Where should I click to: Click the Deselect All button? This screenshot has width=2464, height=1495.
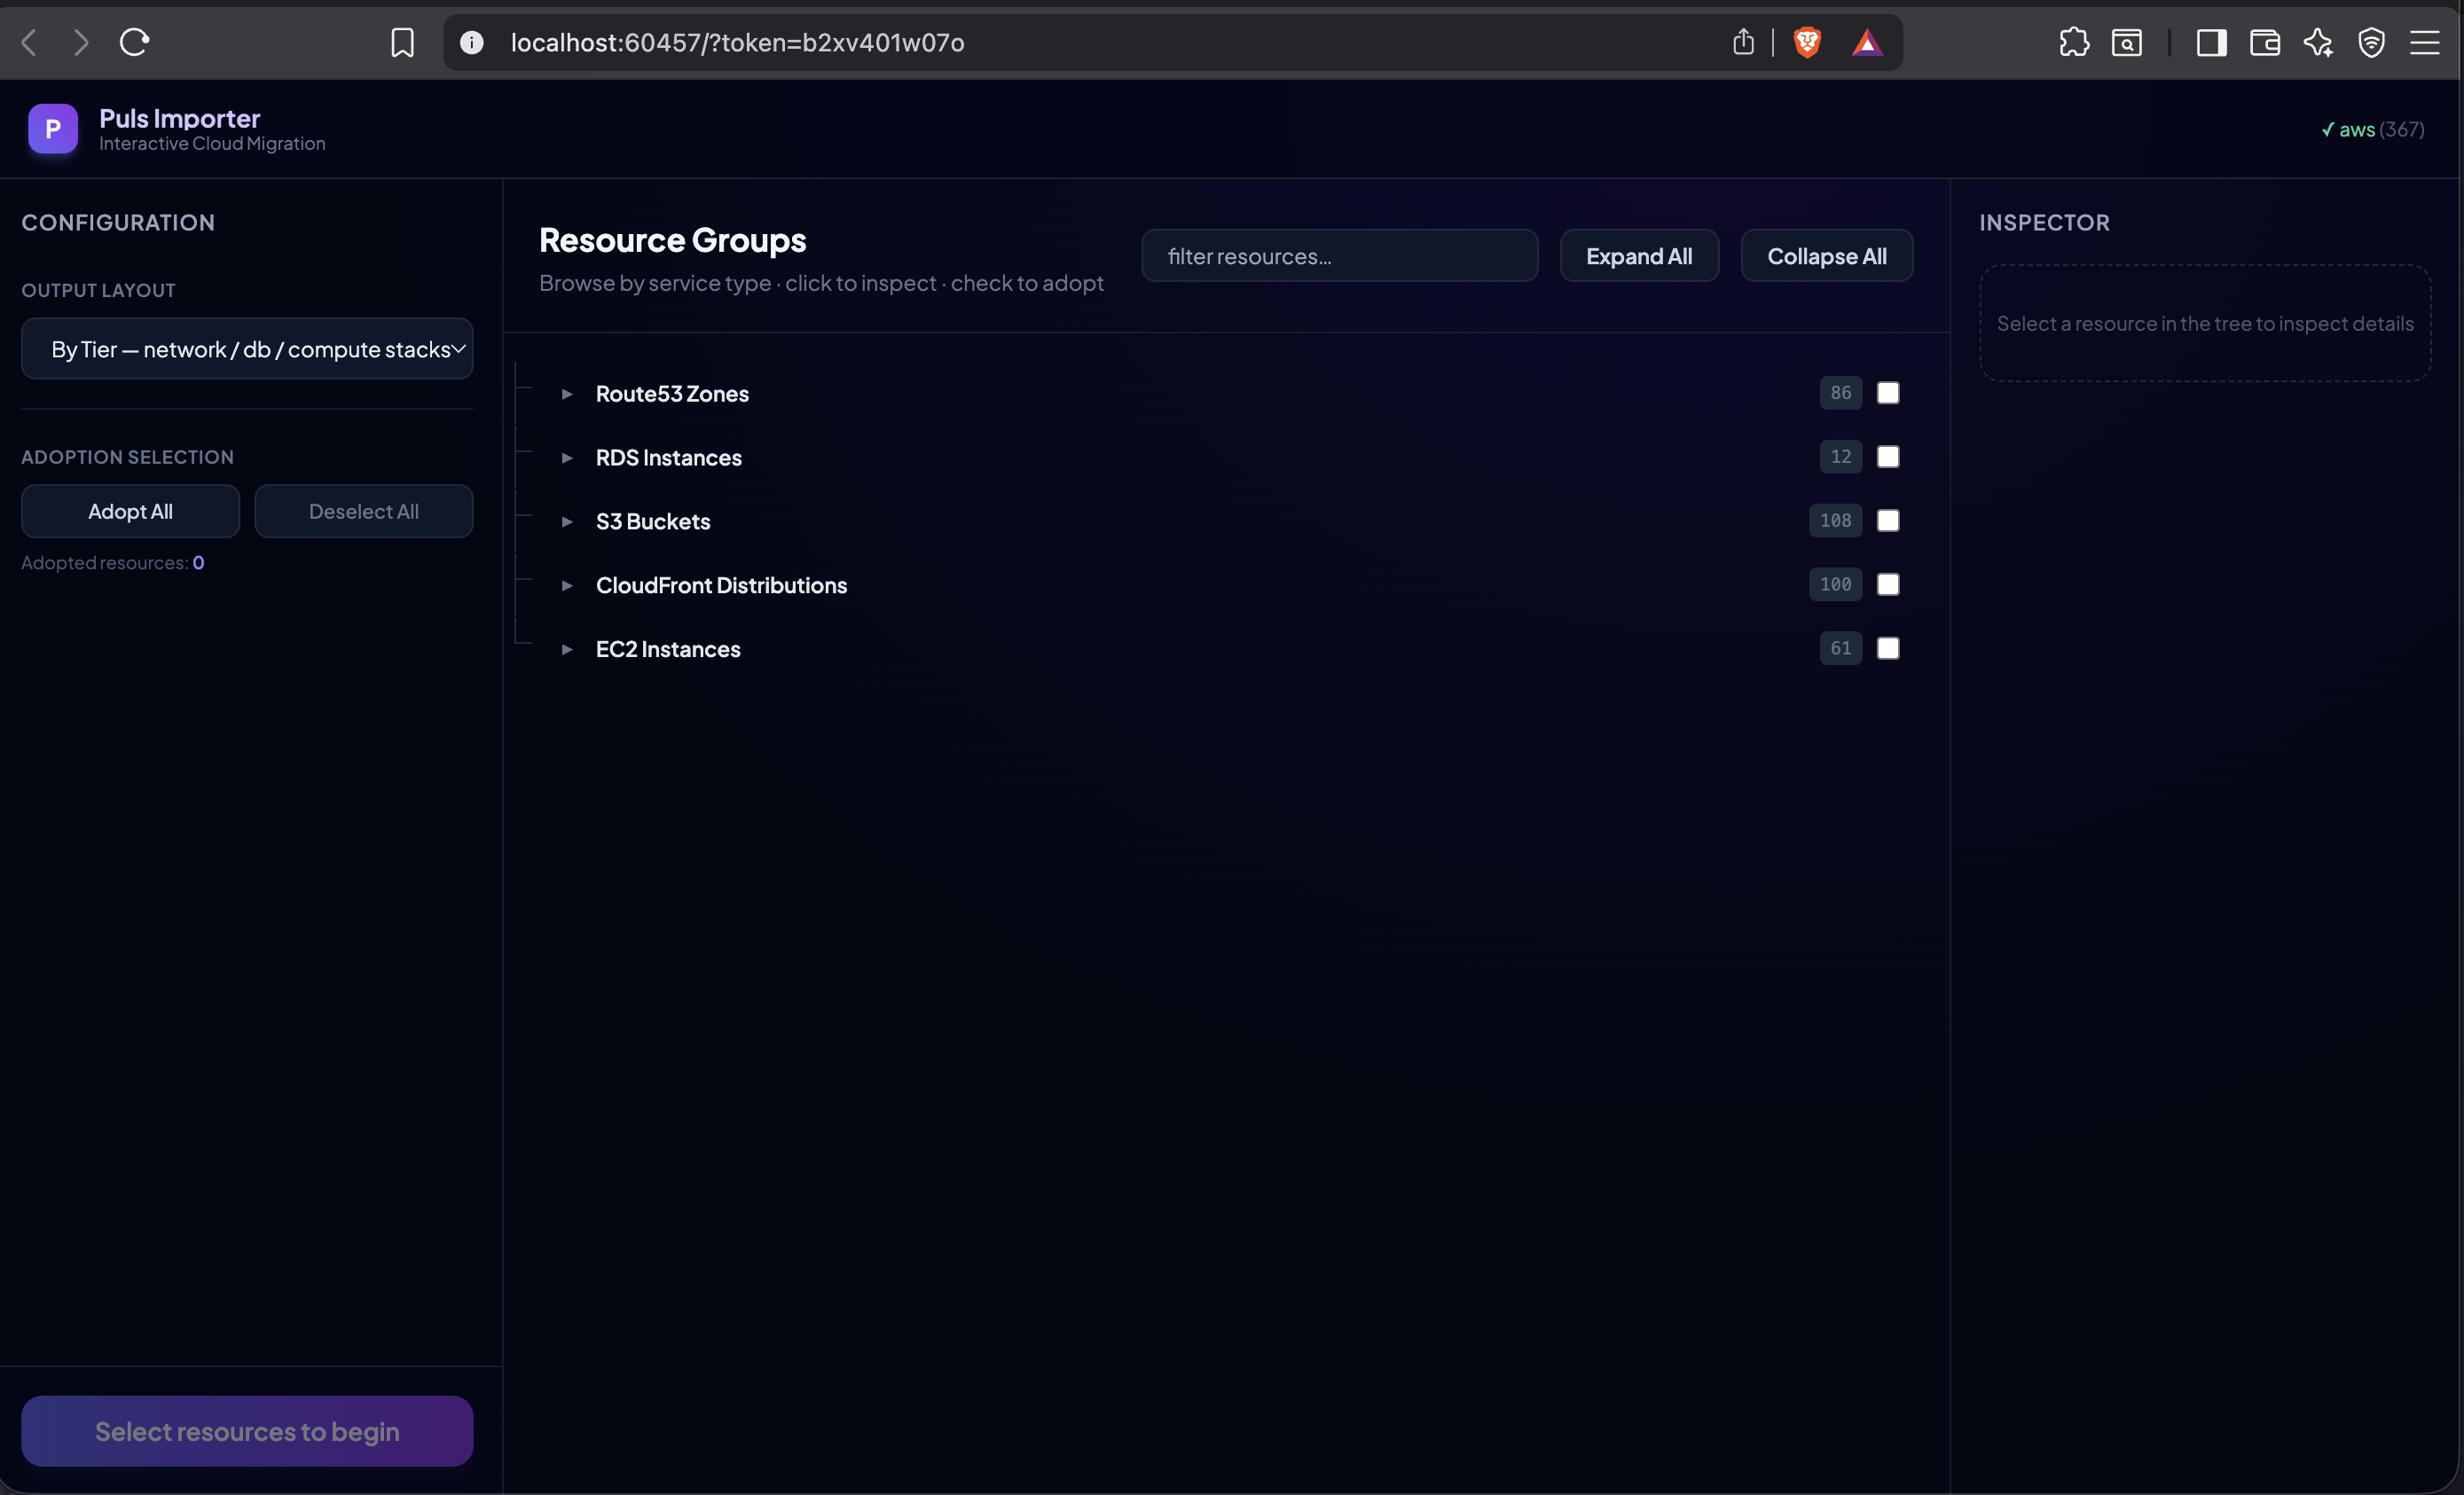pyautogui.click(x=364, y=511)
